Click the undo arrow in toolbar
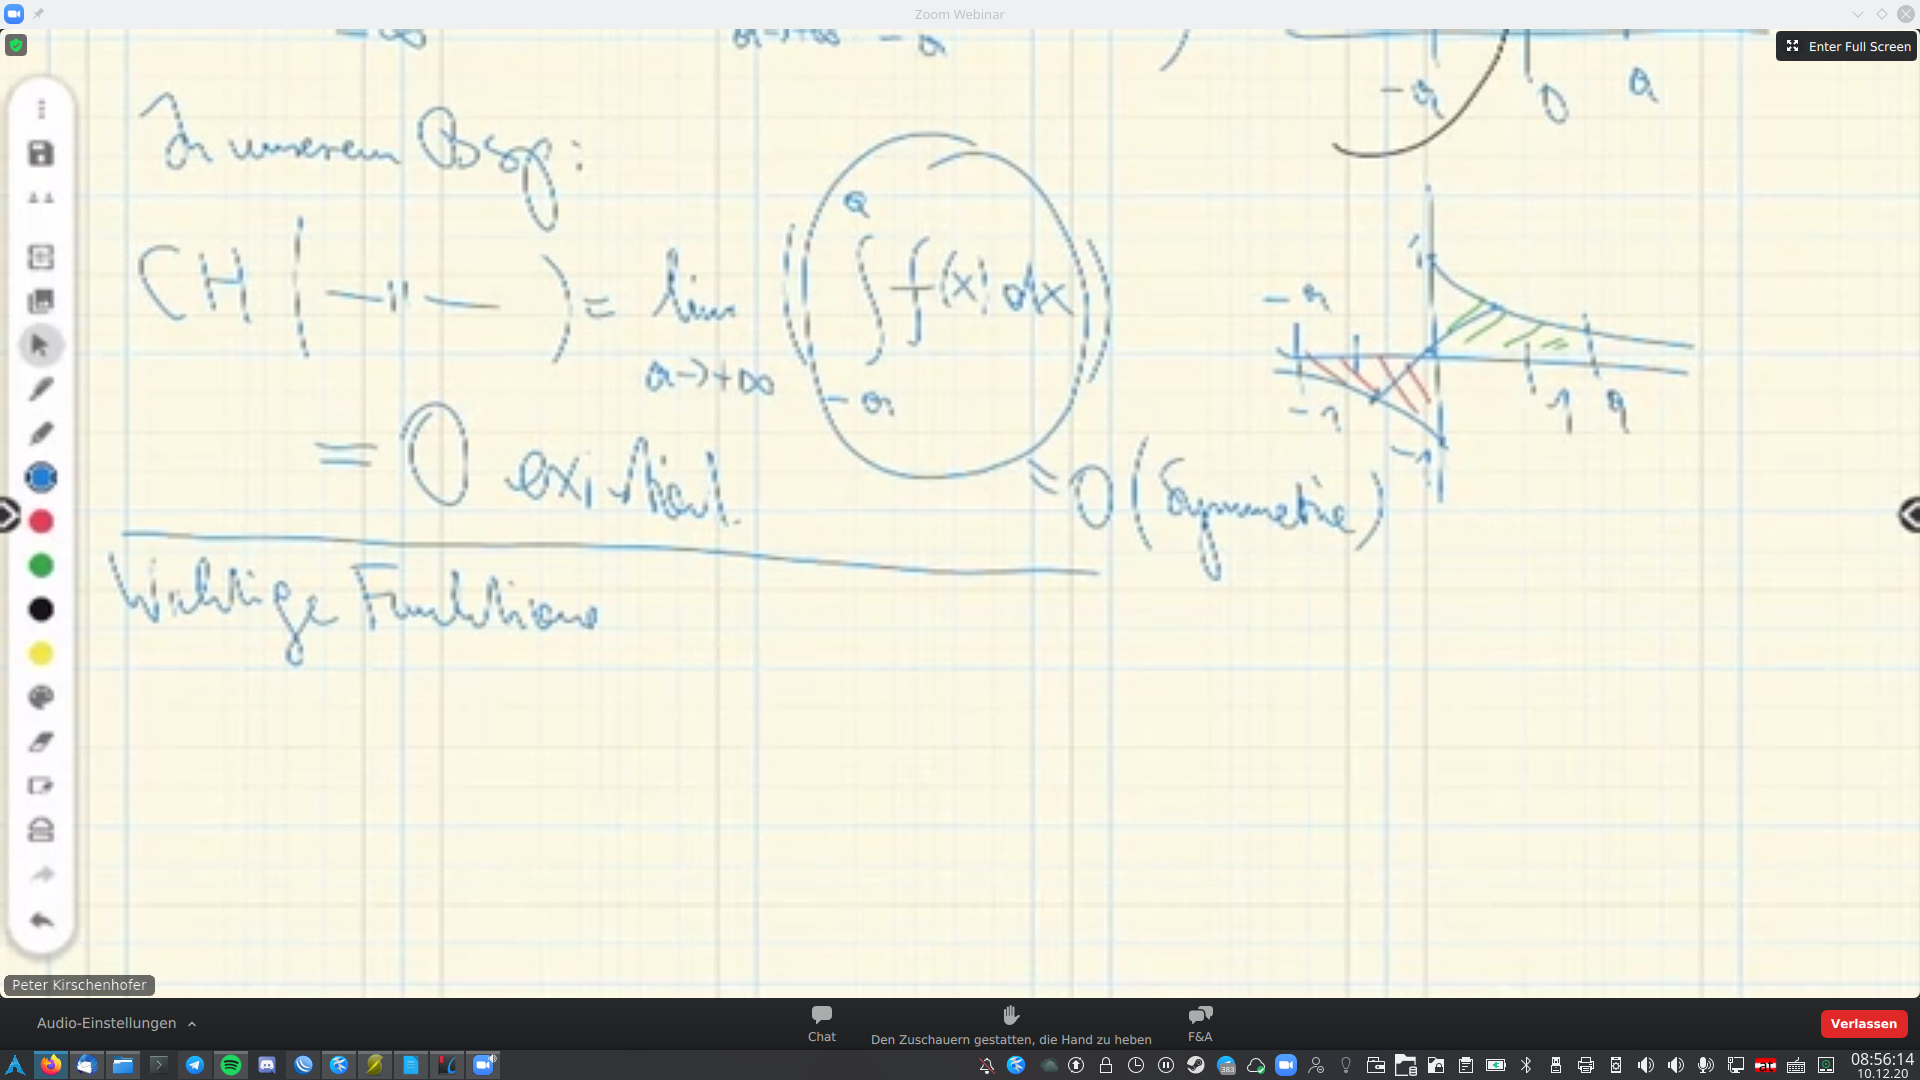The width and height of the screenshot is (1920, 1080). click(41, 920)
